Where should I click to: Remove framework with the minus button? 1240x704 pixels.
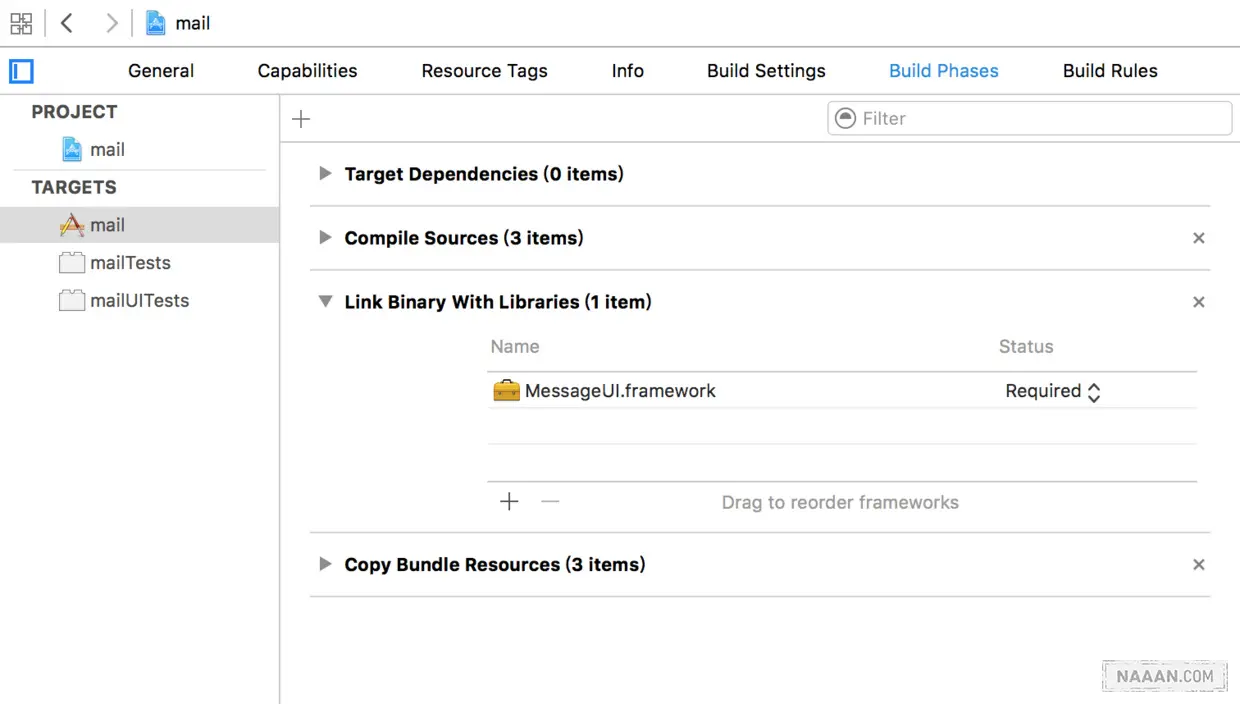tap(549, 502)
